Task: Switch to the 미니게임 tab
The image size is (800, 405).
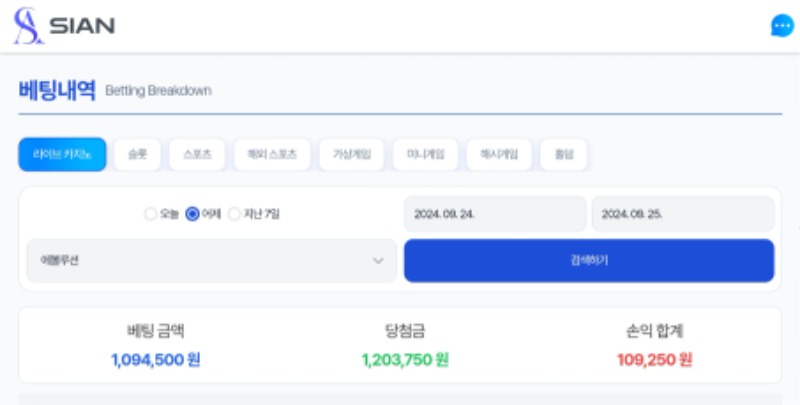Action: (x=426, y=155)
